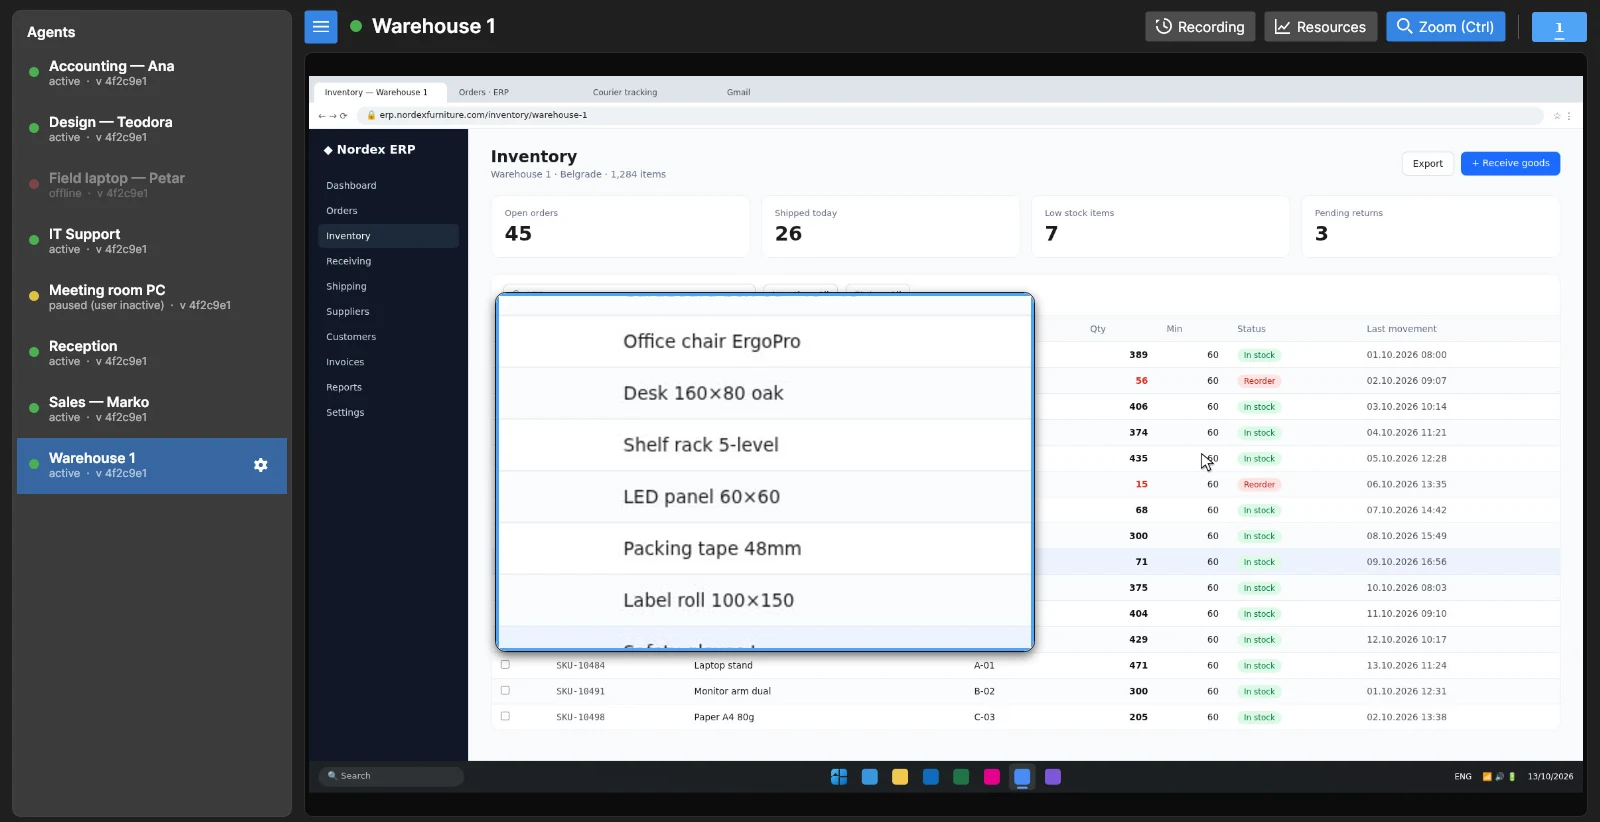The width and height of the screenshot is (1600, 822).
Task: Select the Accounting — Ana agent
Action: coord(152,73)
